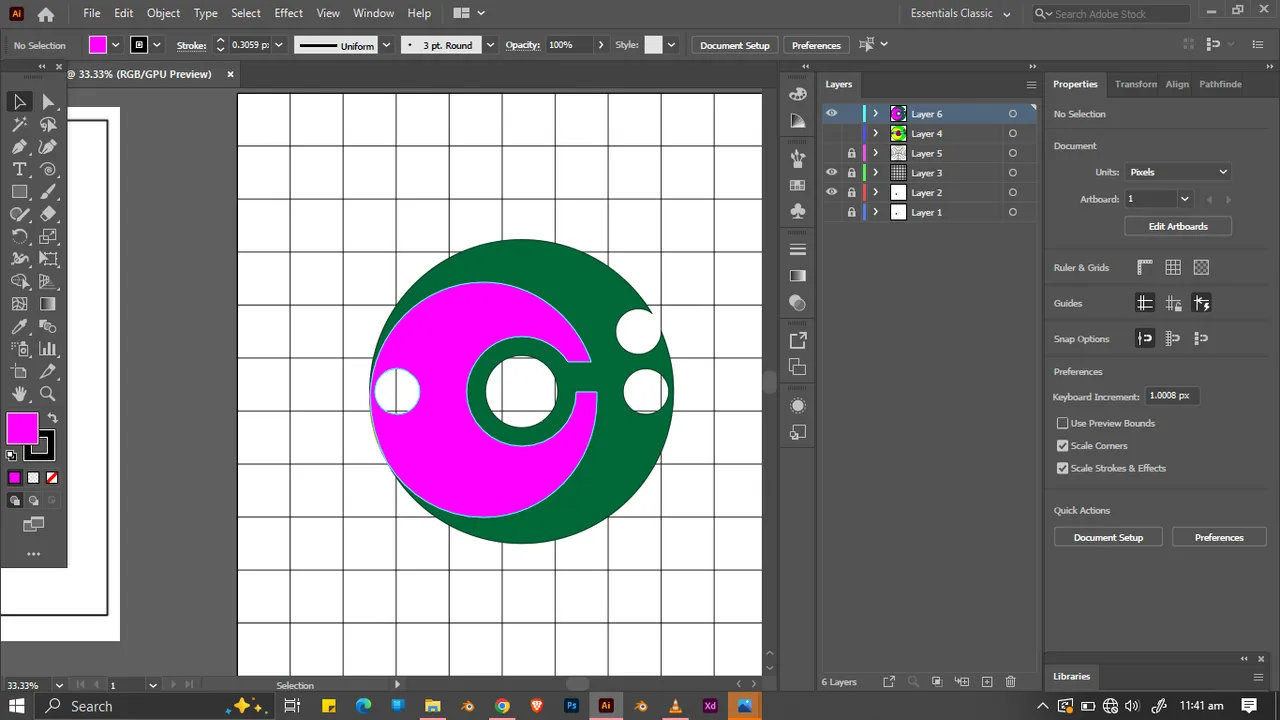Hide Layer 2 using its eye
This screenshot has width=1280, height=720.
tap(831, 192)
